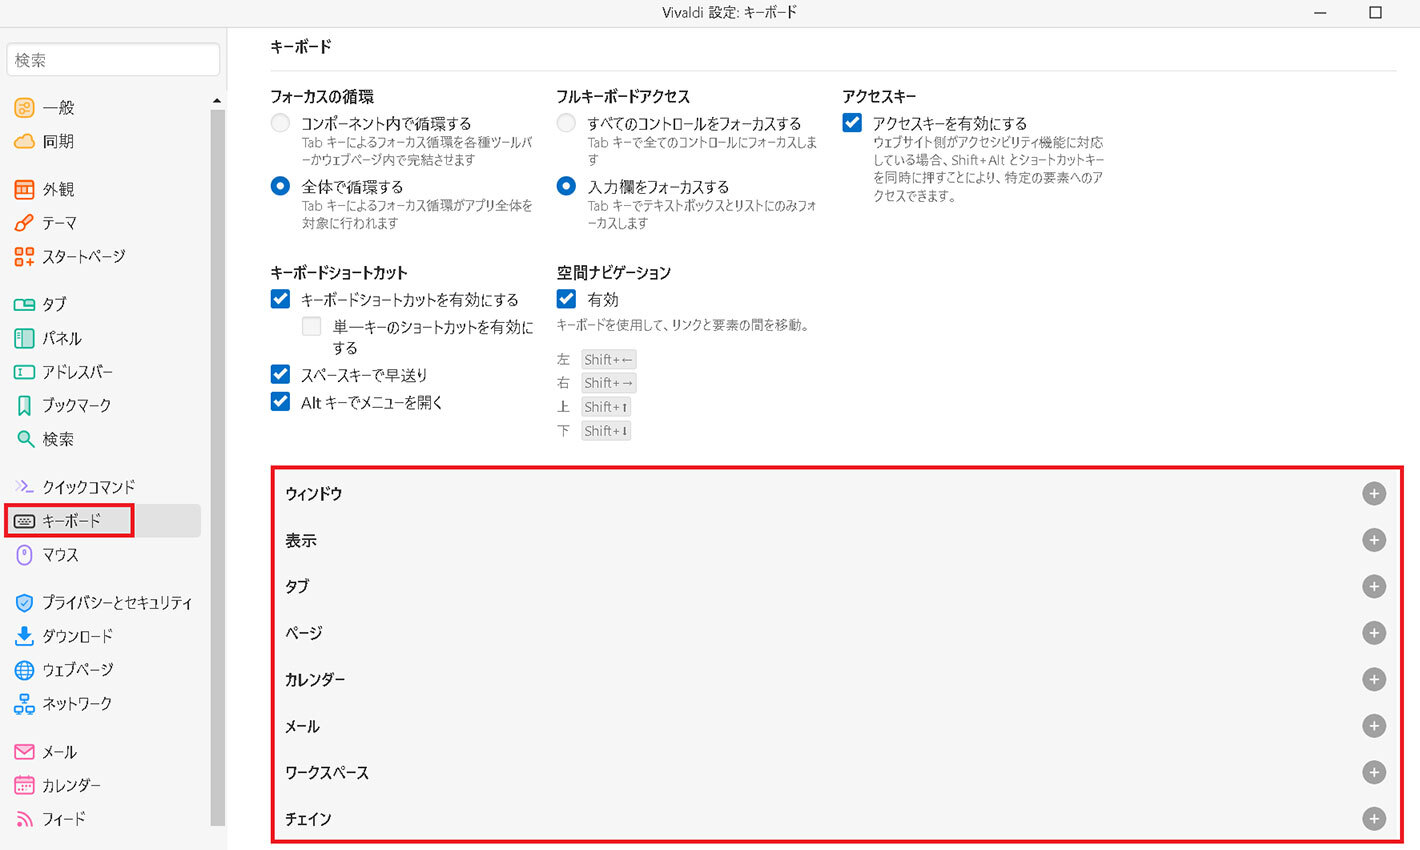
Task: Click the 一般 (General) settings icon
Action: (x=24, y=108)
